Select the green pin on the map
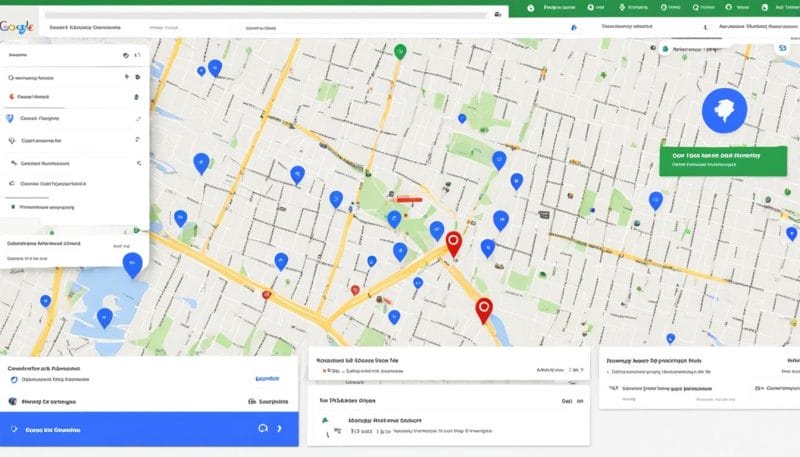 click(x=400, y=52)
